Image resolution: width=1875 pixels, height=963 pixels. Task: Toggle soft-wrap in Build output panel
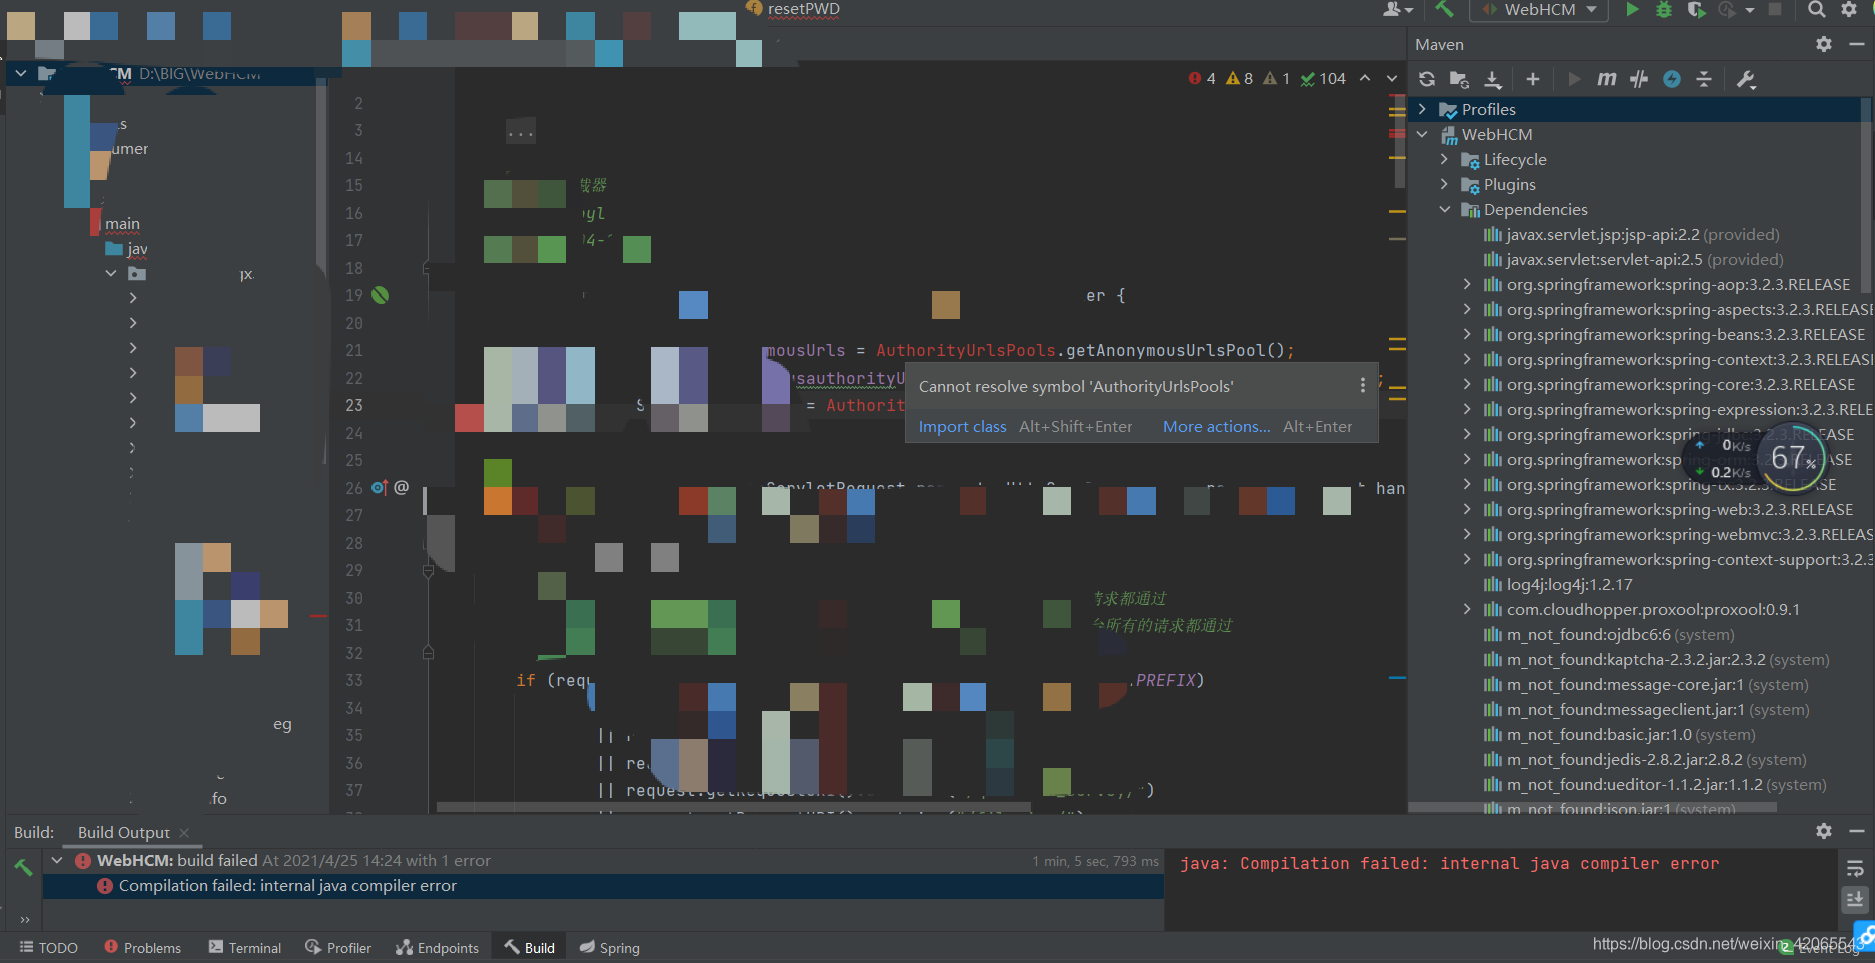pyautogui.click(x=1855, y=869)
